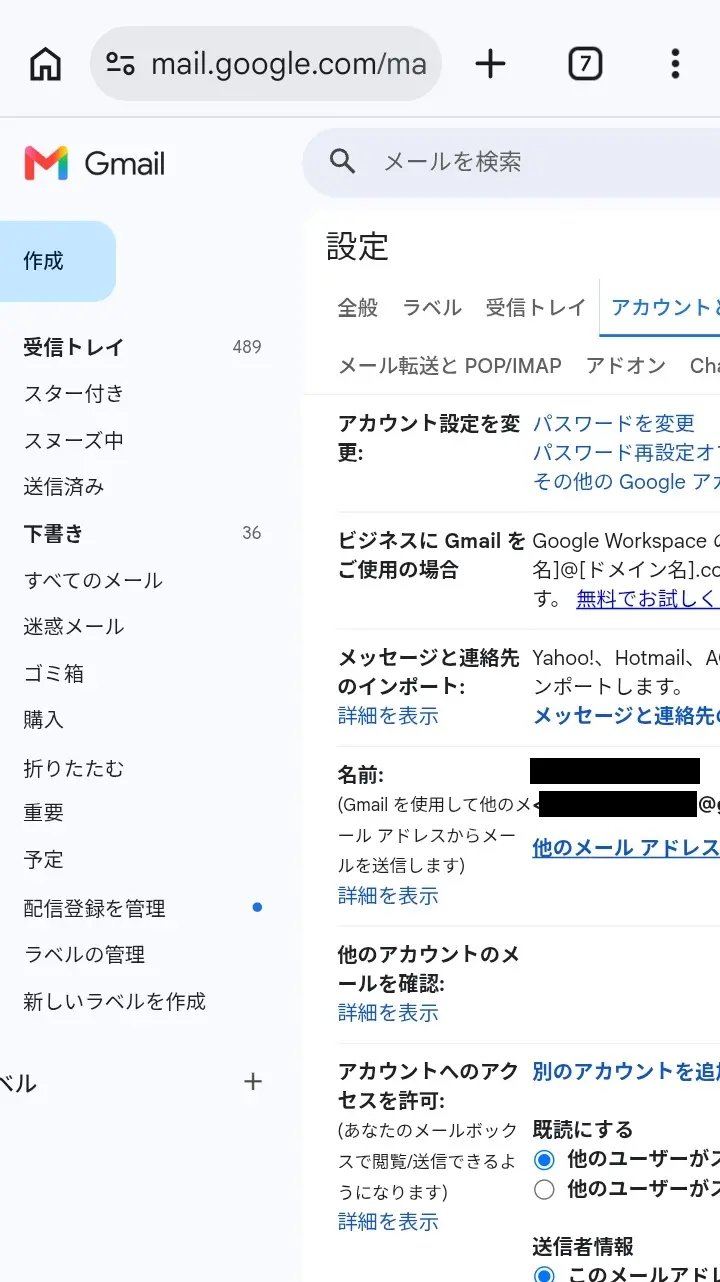720x1282 pixels.
Task: Click 別のアカウントを追加 link
Action: click(626, 1071)
